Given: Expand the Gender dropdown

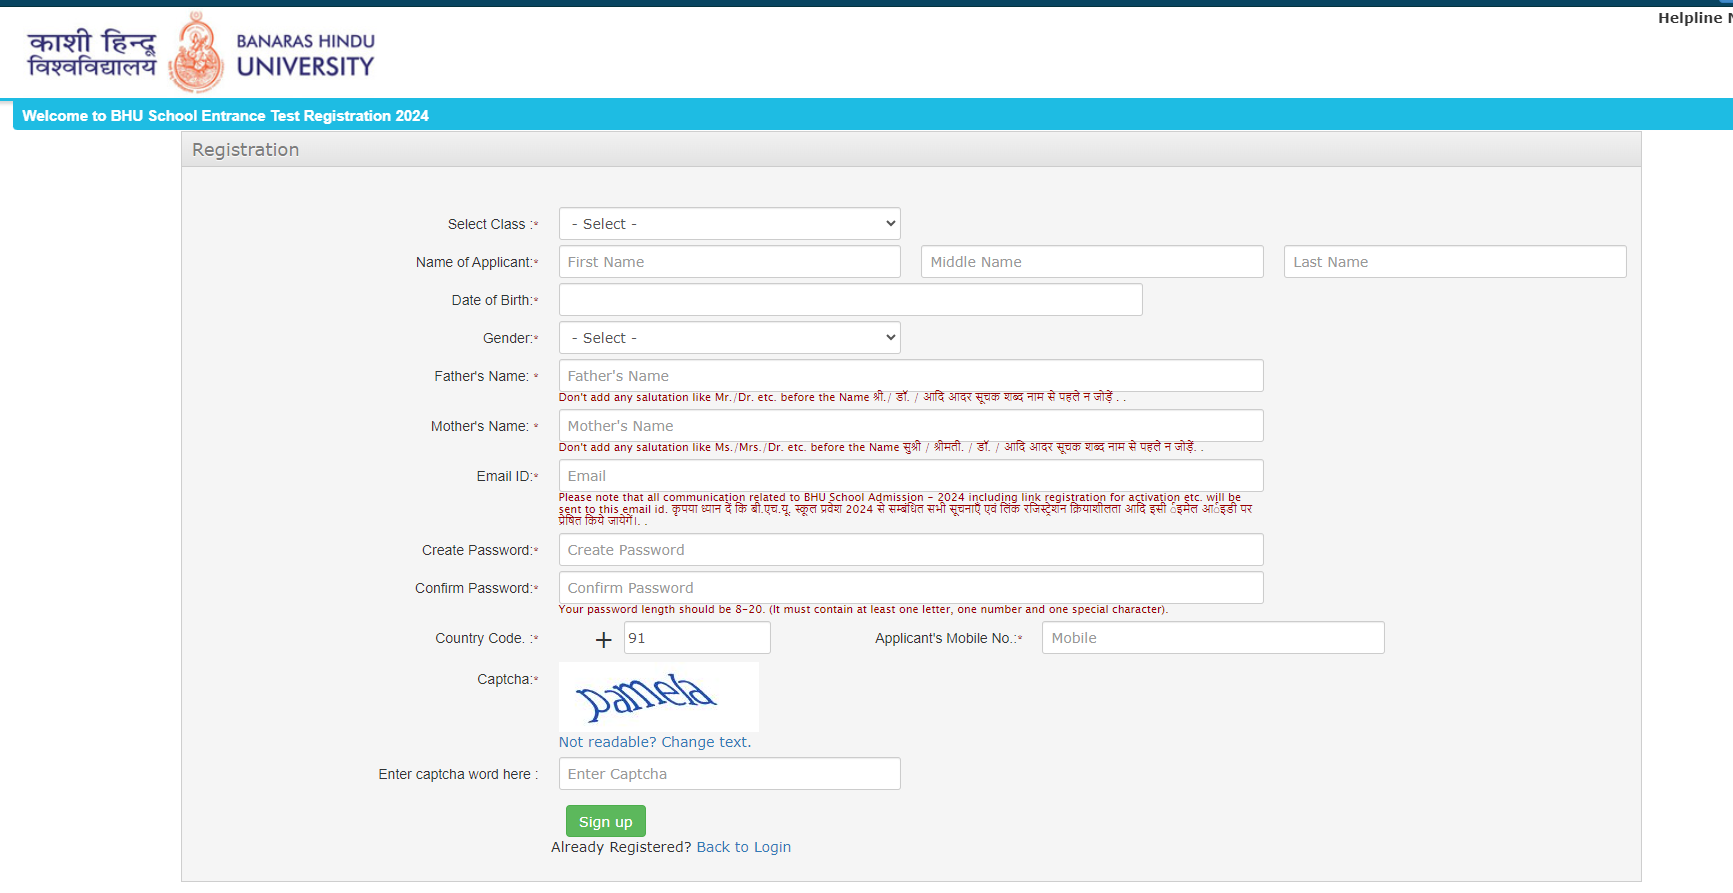Looking at the screenshot, I should tap(729, 338).
